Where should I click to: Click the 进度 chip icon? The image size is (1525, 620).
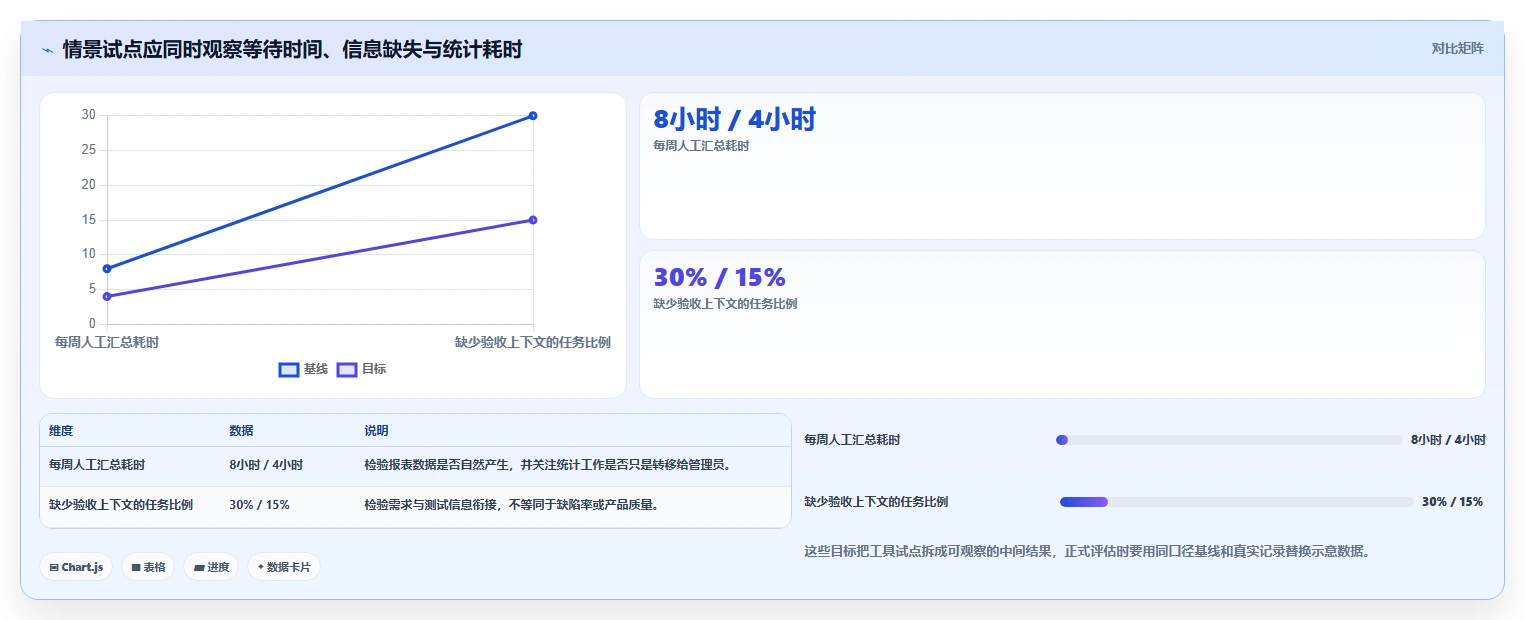(199, 567)
